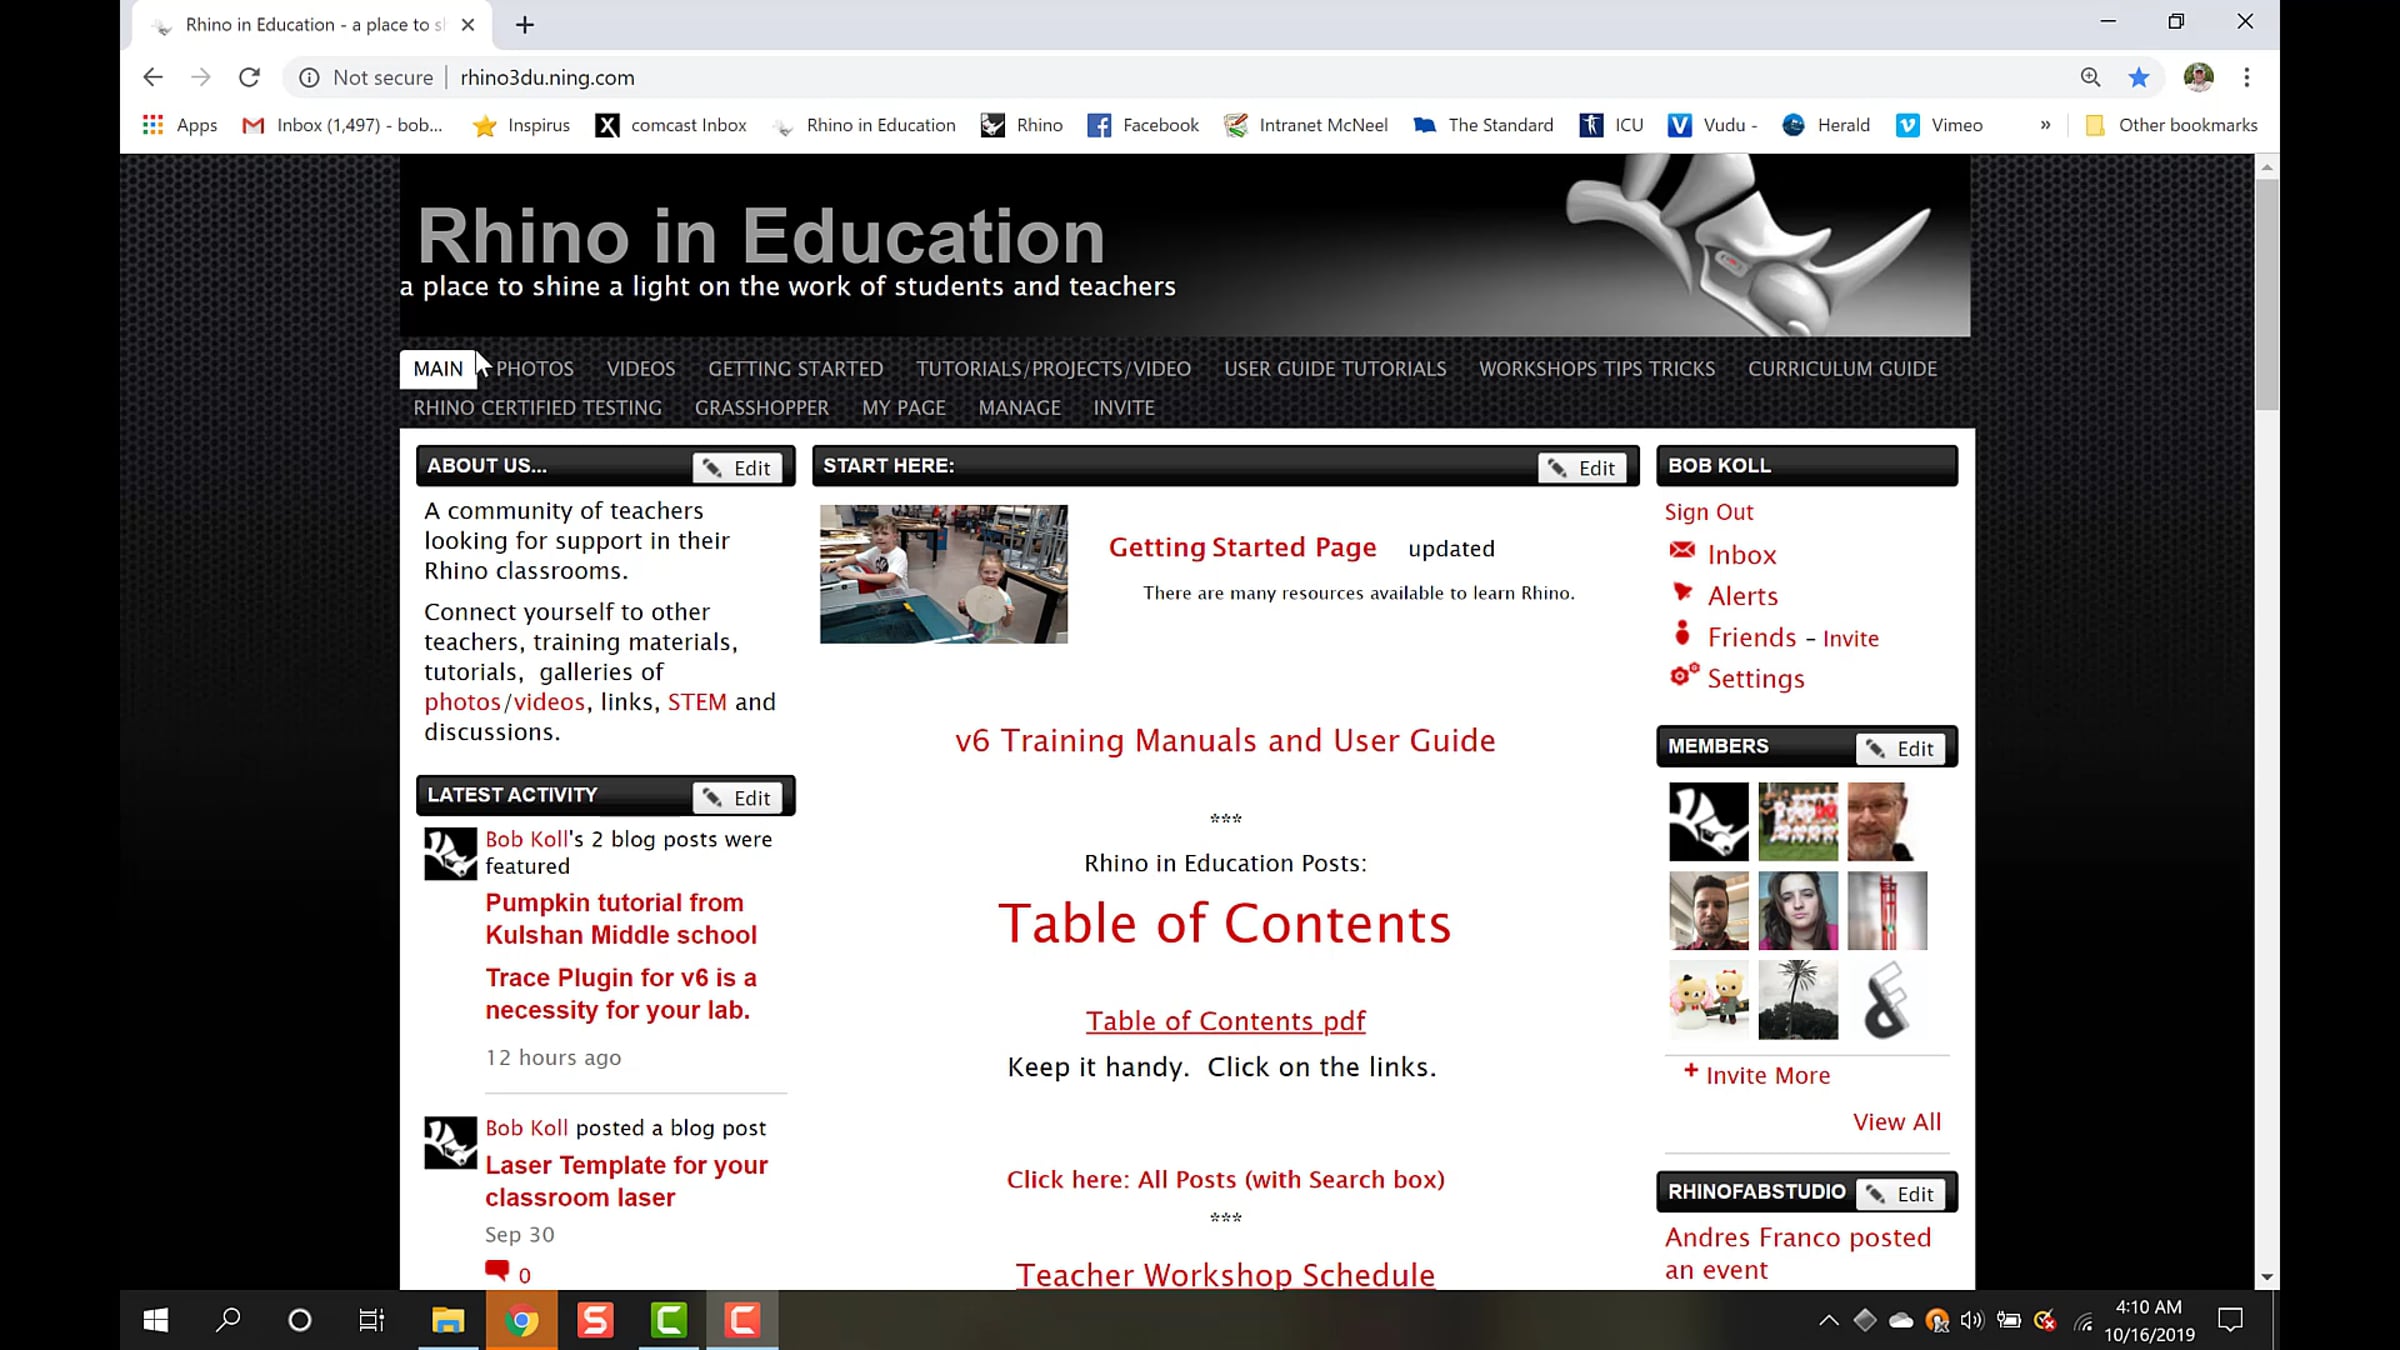Viewport: 2400px width, 1350px height.
Task: Open the Getting Started Page link
Action: point(1243,548)
